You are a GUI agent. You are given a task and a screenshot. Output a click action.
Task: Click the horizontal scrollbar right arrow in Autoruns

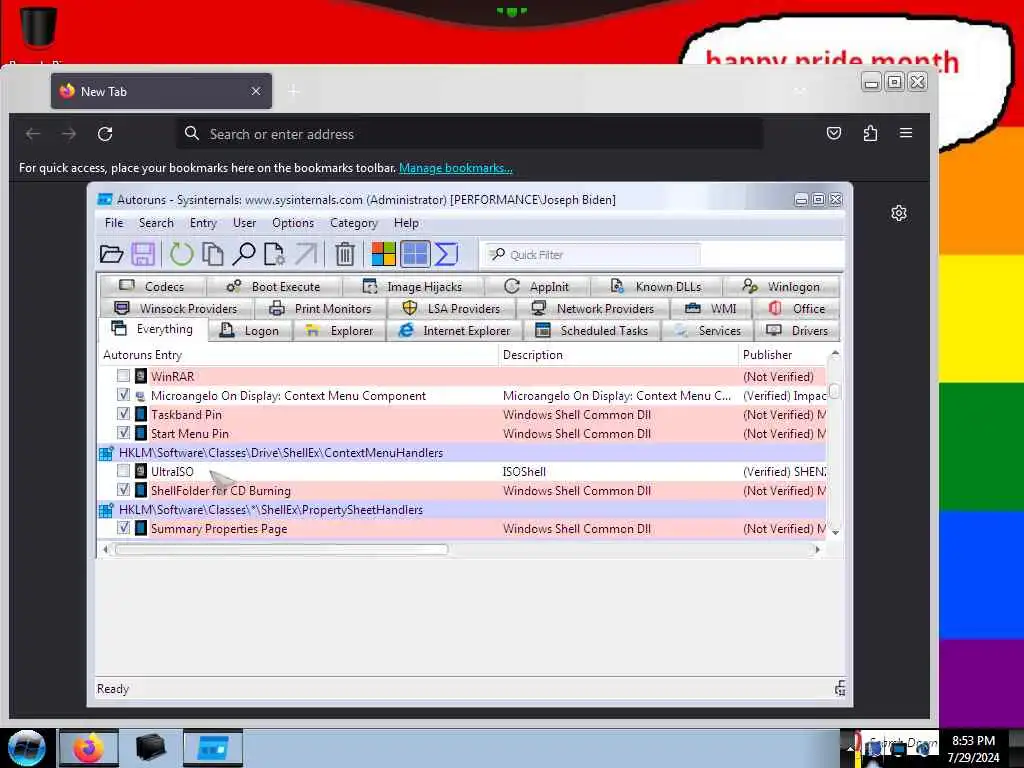point(818,550)
